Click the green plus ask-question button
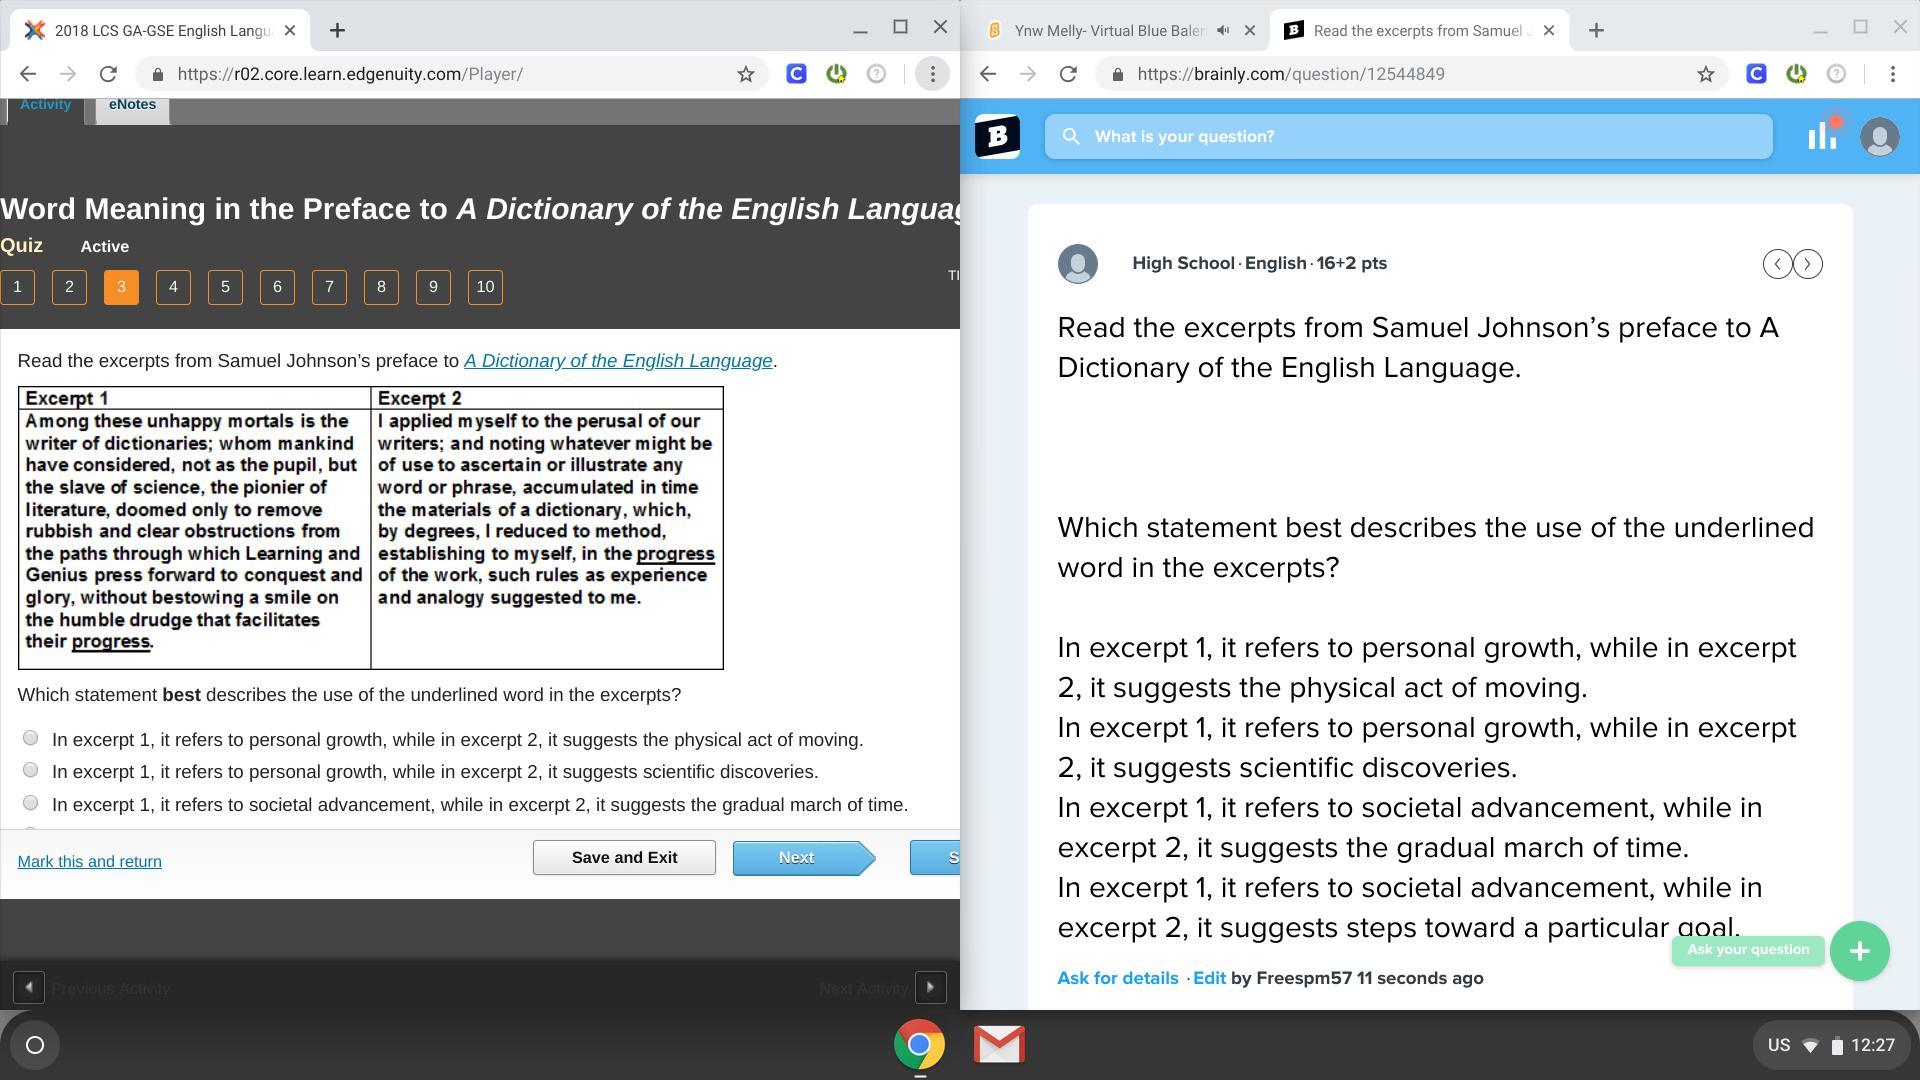The width and height of the screenshot is (1920, 1080). click(1859, 951)
